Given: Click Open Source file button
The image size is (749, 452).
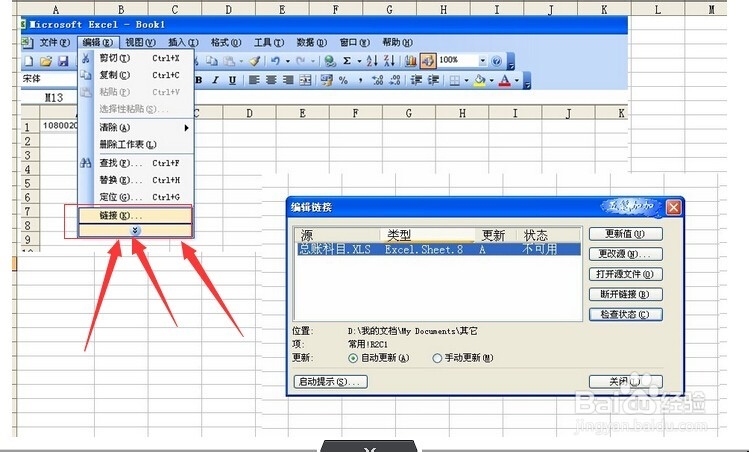Looking at the screenshot, I should (626, 274).
